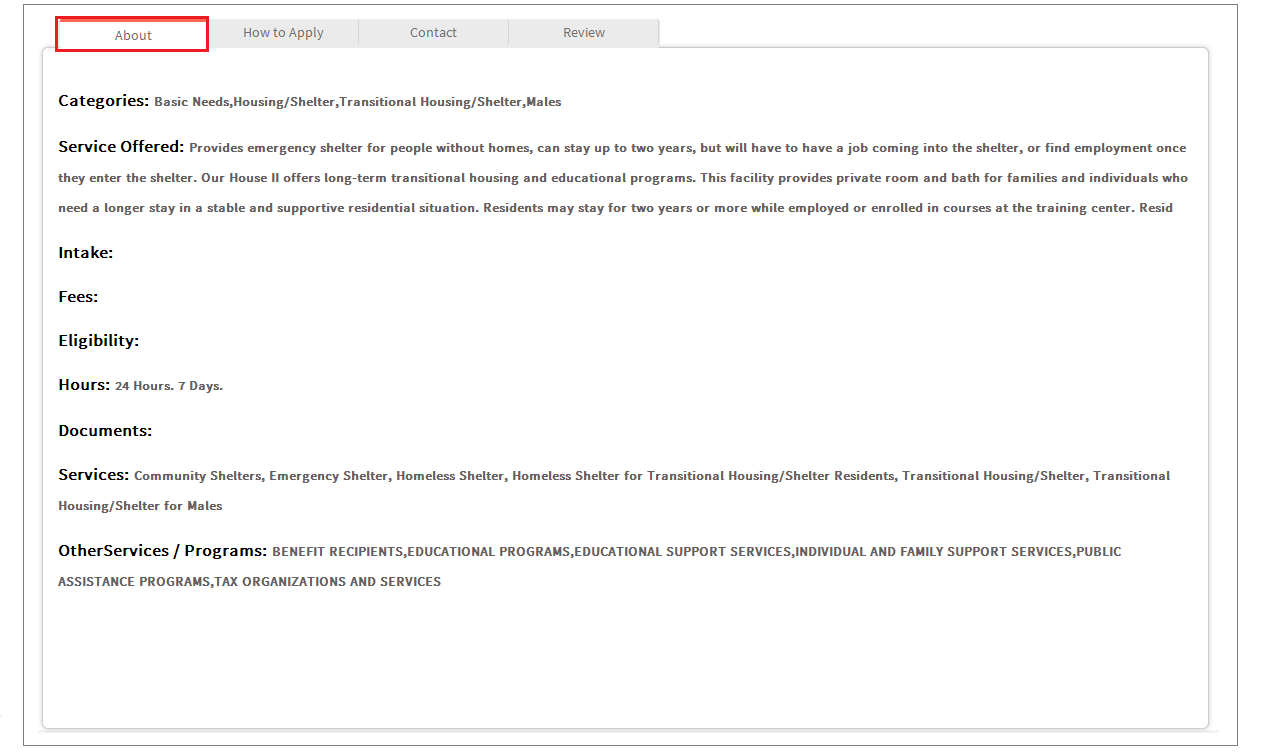
Task: Select the Contact tab
Action: click(x=433, y=33)
